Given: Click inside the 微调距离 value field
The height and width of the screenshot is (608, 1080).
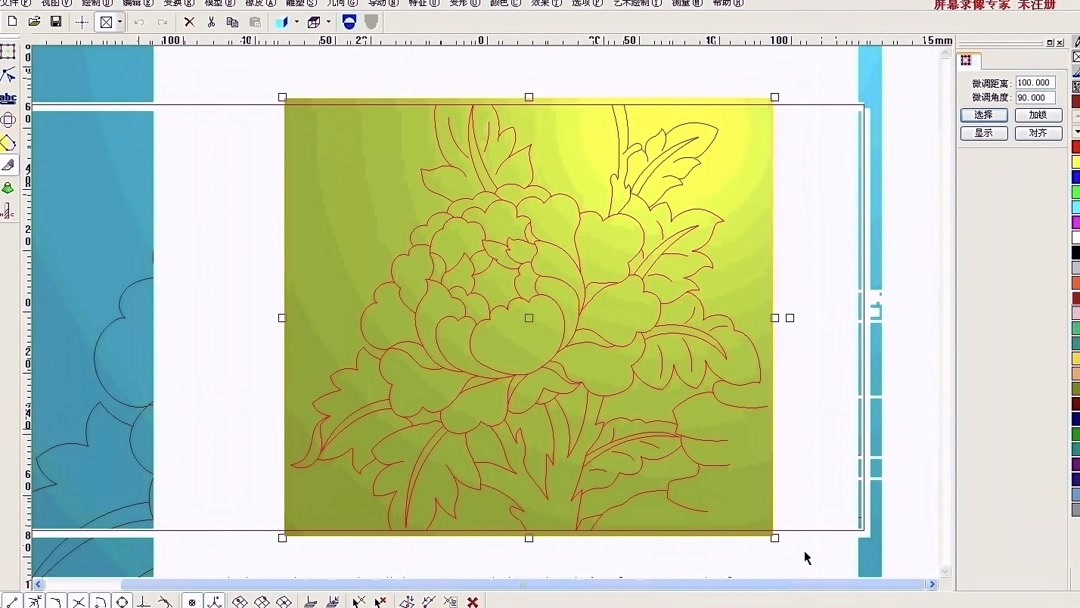Looking at the screenshot, I should click(1033, 82).
